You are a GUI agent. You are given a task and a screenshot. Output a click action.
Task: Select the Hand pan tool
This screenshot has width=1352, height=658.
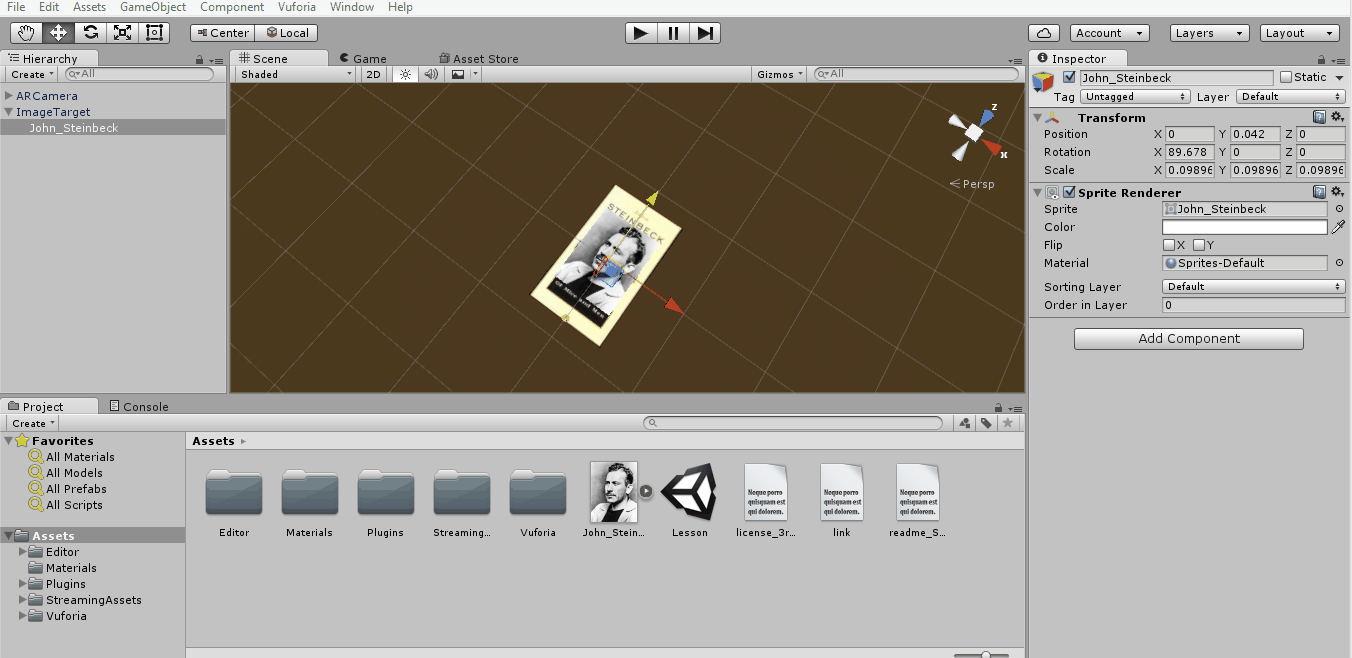pos(25,32)
